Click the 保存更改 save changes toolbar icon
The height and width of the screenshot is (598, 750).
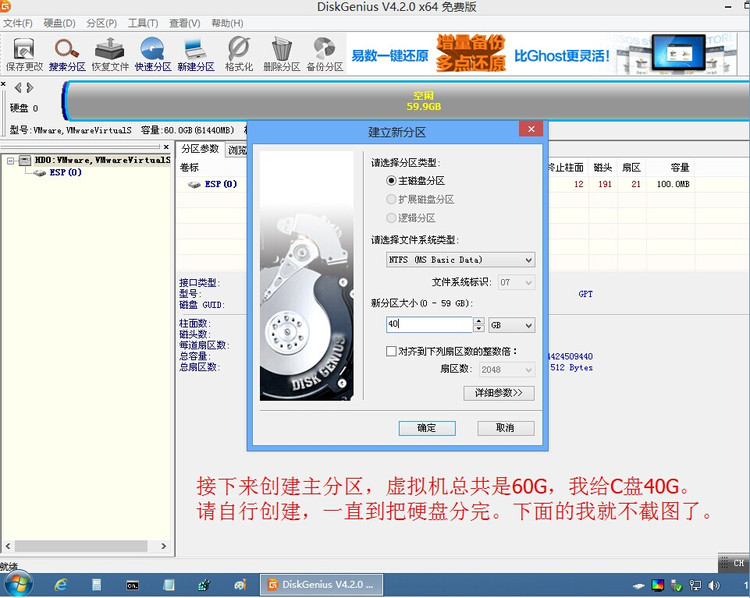coord(24,53)
